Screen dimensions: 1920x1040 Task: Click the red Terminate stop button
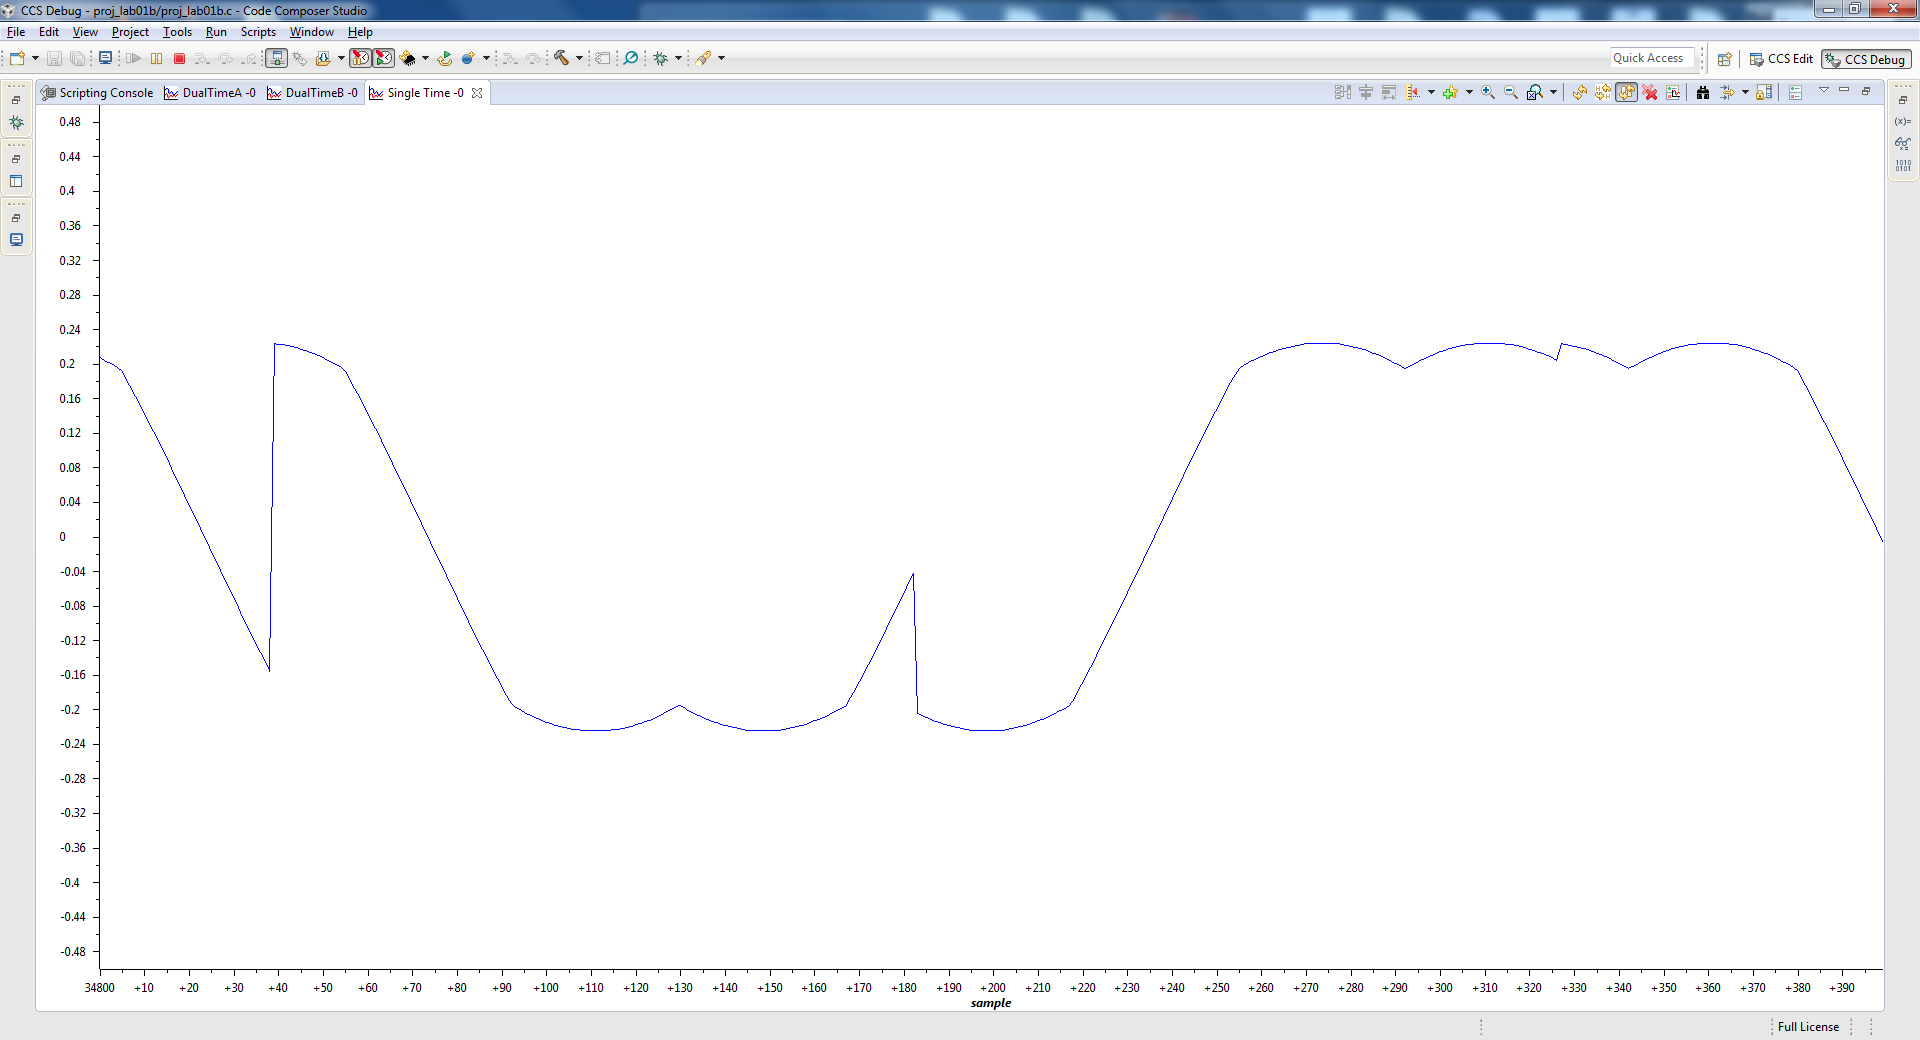click(180, 58)
